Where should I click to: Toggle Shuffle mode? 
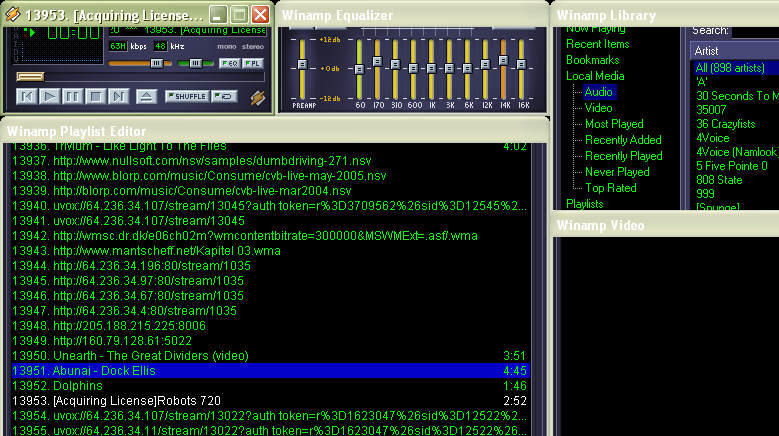(x=187, y=96)
